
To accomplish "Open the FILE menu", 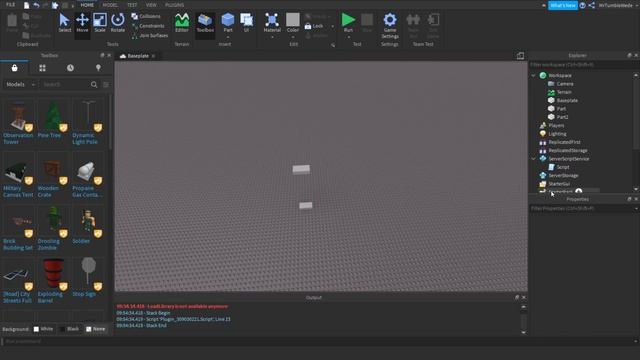I will click(x=10, y=5).
